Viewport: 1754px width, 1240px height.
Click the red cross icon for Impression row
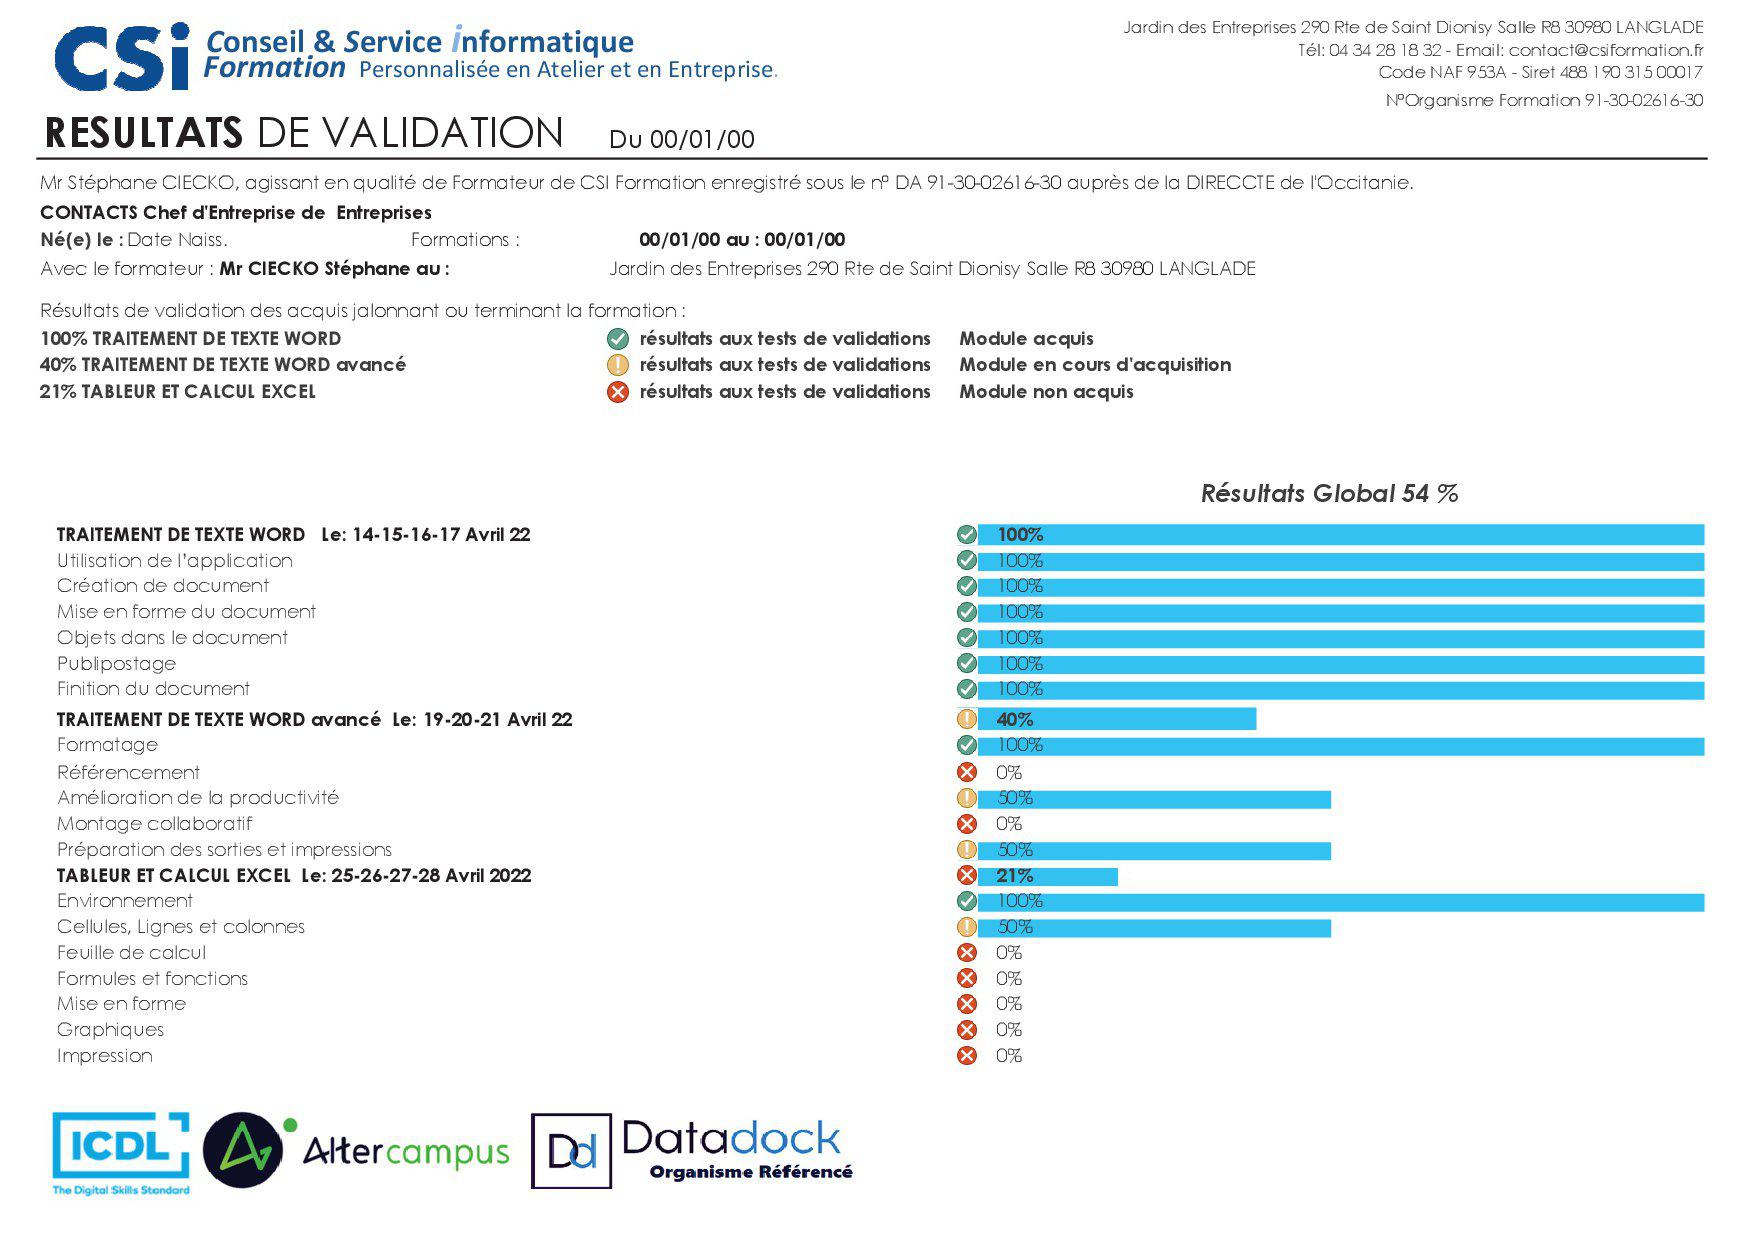(x=966, y=1056)
